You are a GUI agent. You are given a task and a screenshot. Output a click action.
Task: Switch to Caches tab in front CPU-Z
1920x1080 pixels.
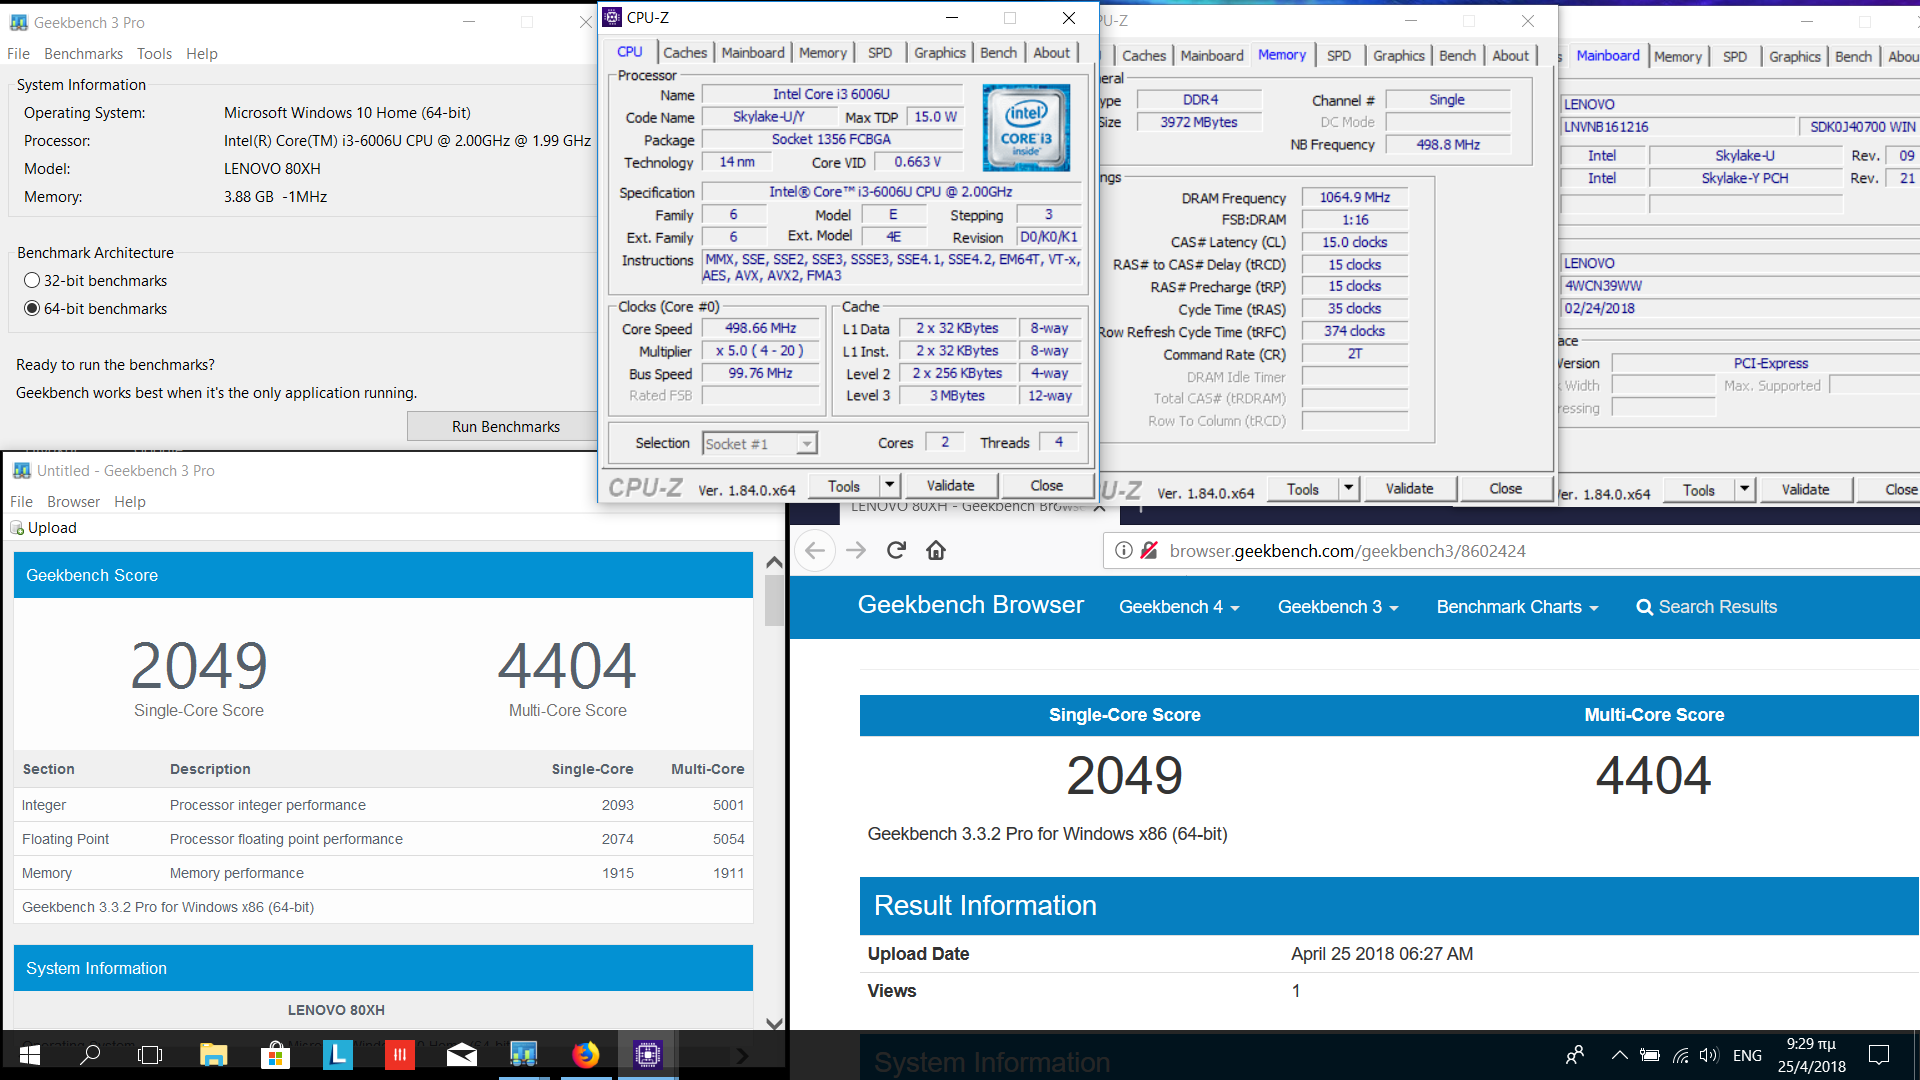click(685, 53)
